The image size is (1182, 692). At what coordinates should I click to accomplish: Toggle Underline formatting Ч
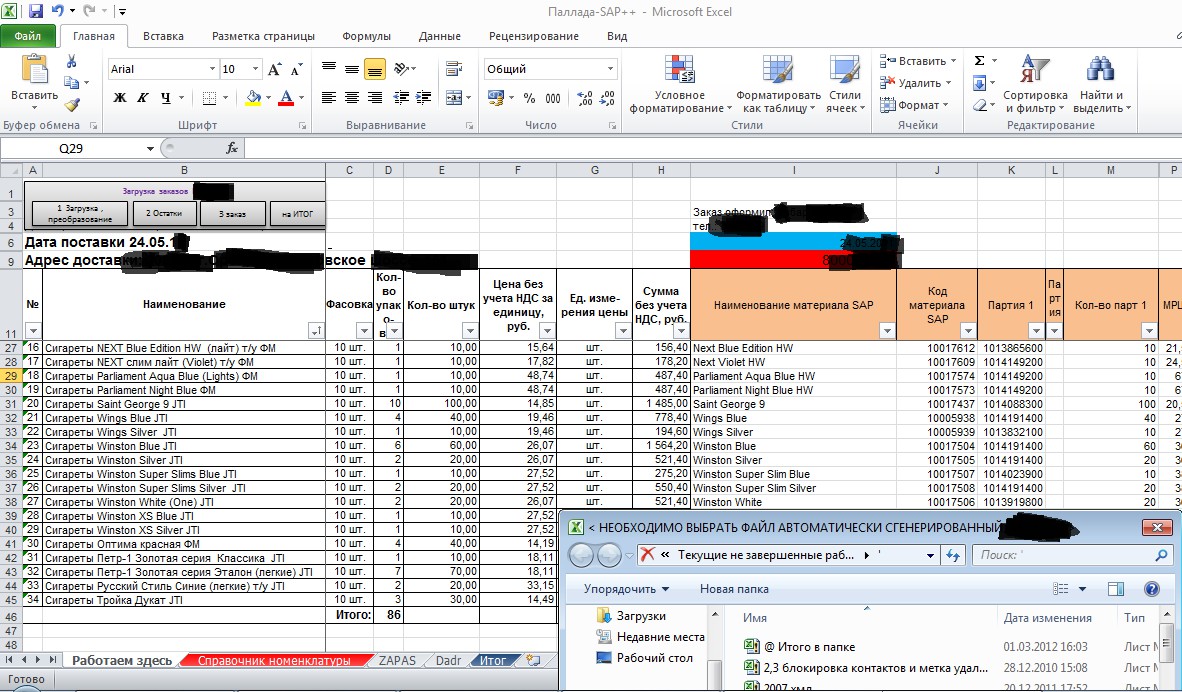point(165,98)
